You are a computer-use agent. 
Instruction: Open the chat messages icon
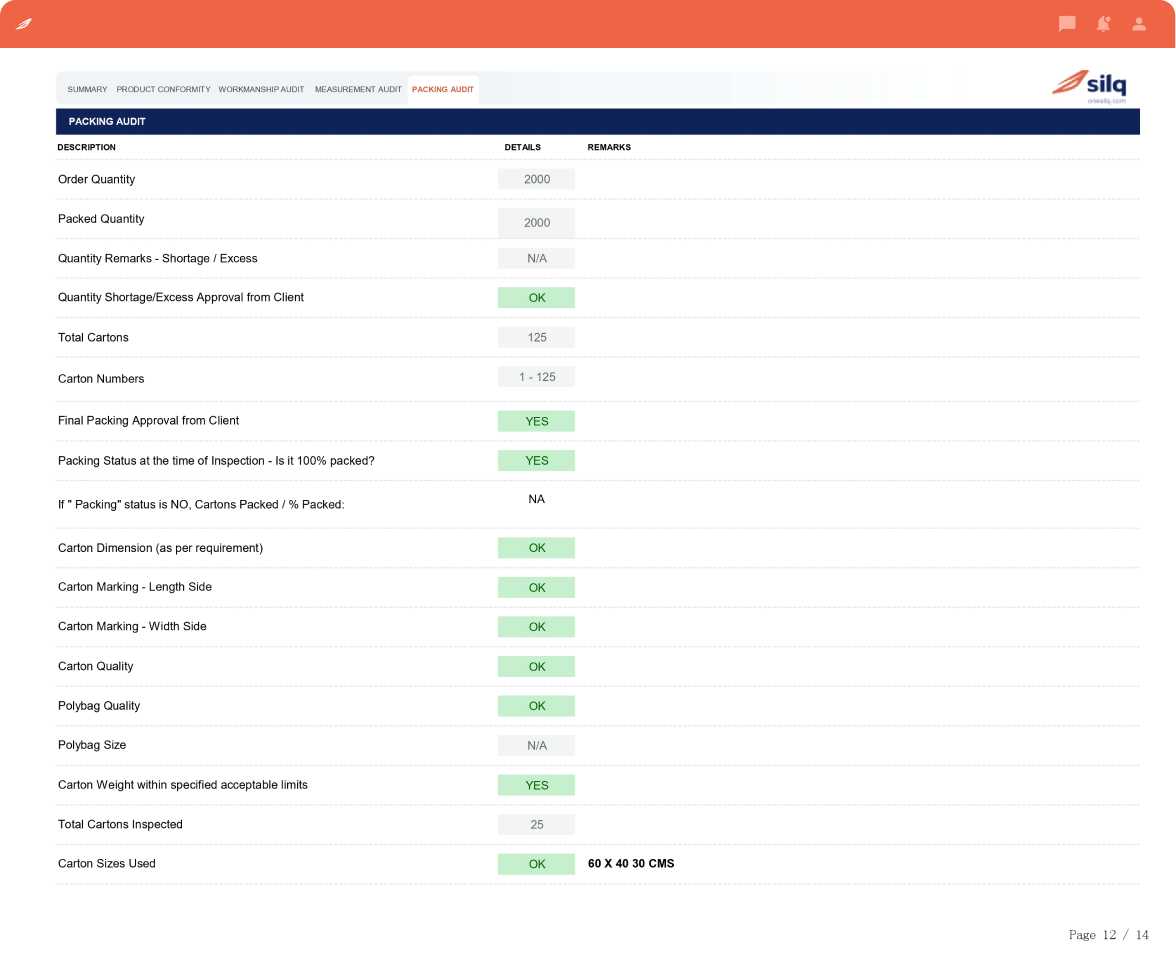click(1066, 24)
